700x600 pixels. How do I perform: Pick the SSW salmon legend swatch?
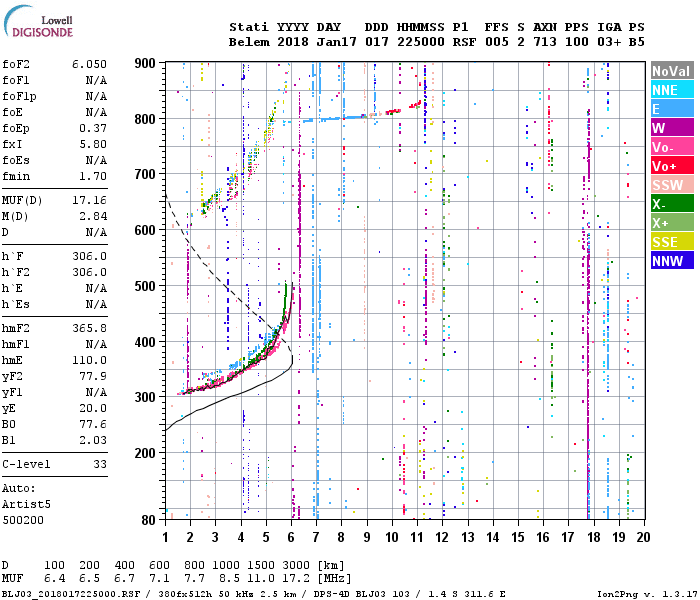672,185
